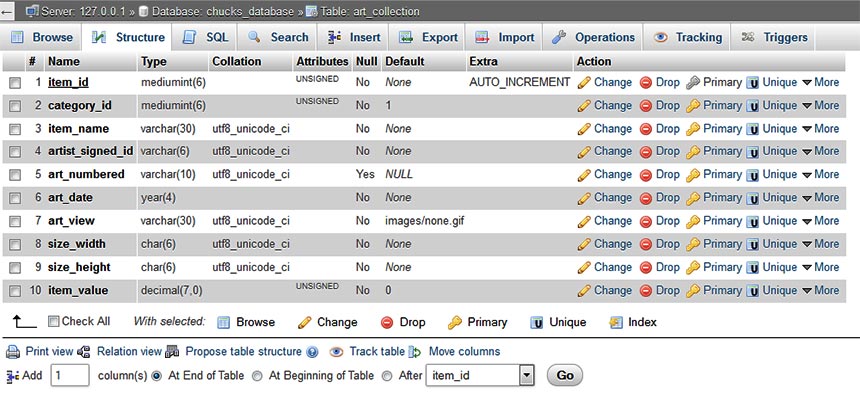Tick the checkbox for item_name row
Viewport: 860px width, 394px height.
15,129
